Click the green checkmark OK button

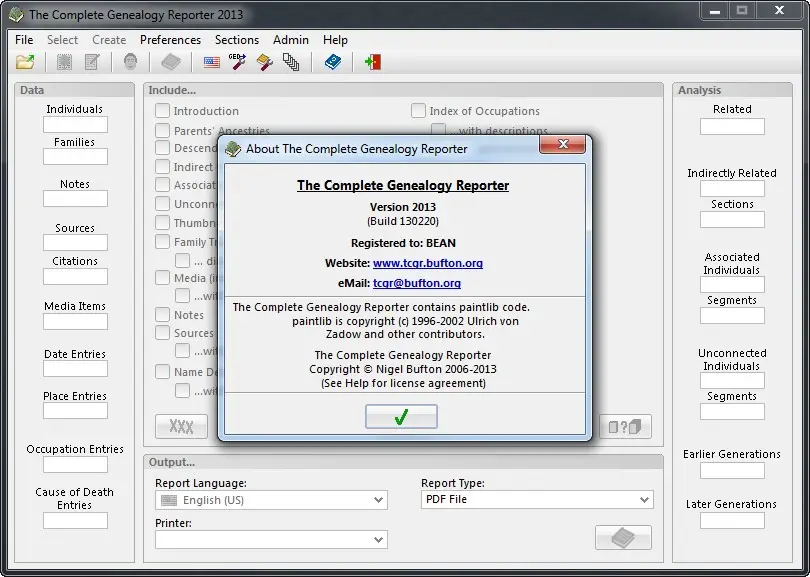coord(401,416)
